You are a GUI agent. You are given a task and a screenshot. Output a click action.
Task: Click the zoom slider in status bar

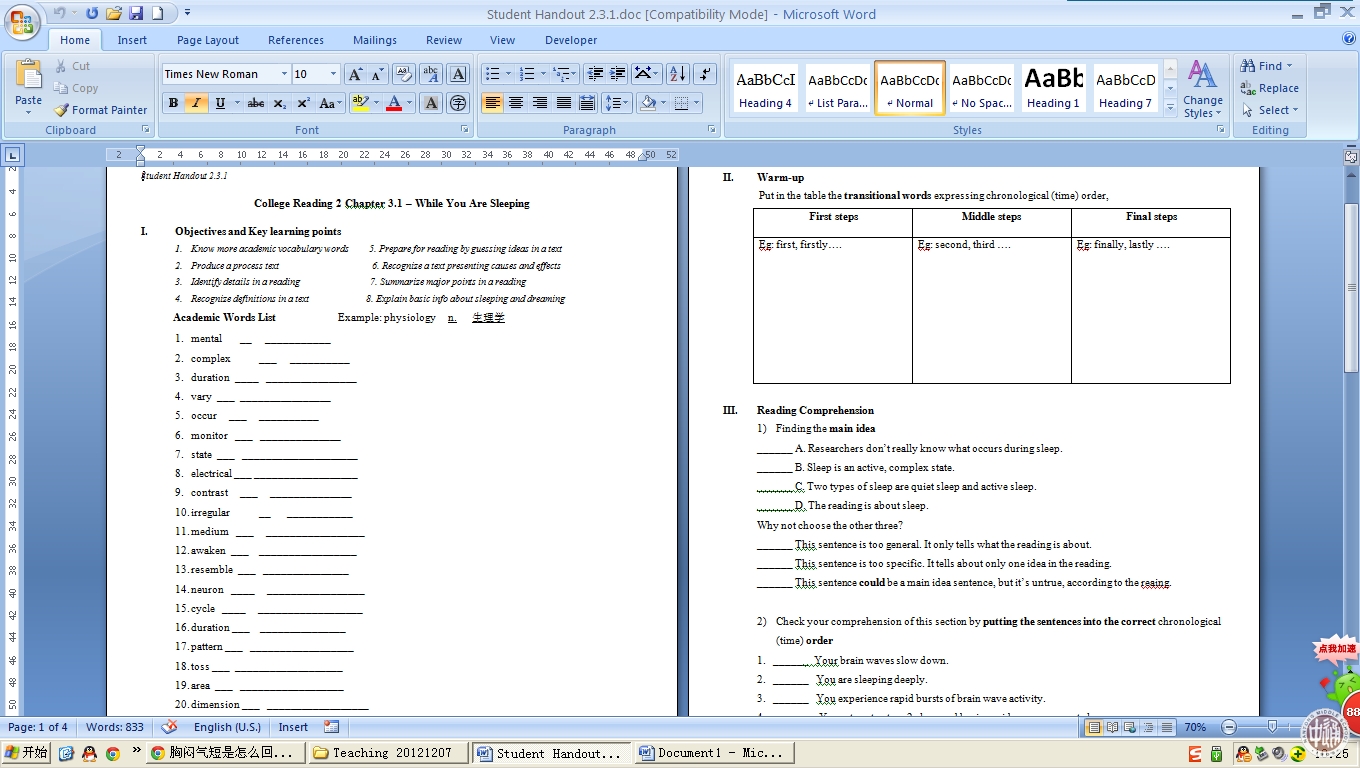[x=1272, y=727]
